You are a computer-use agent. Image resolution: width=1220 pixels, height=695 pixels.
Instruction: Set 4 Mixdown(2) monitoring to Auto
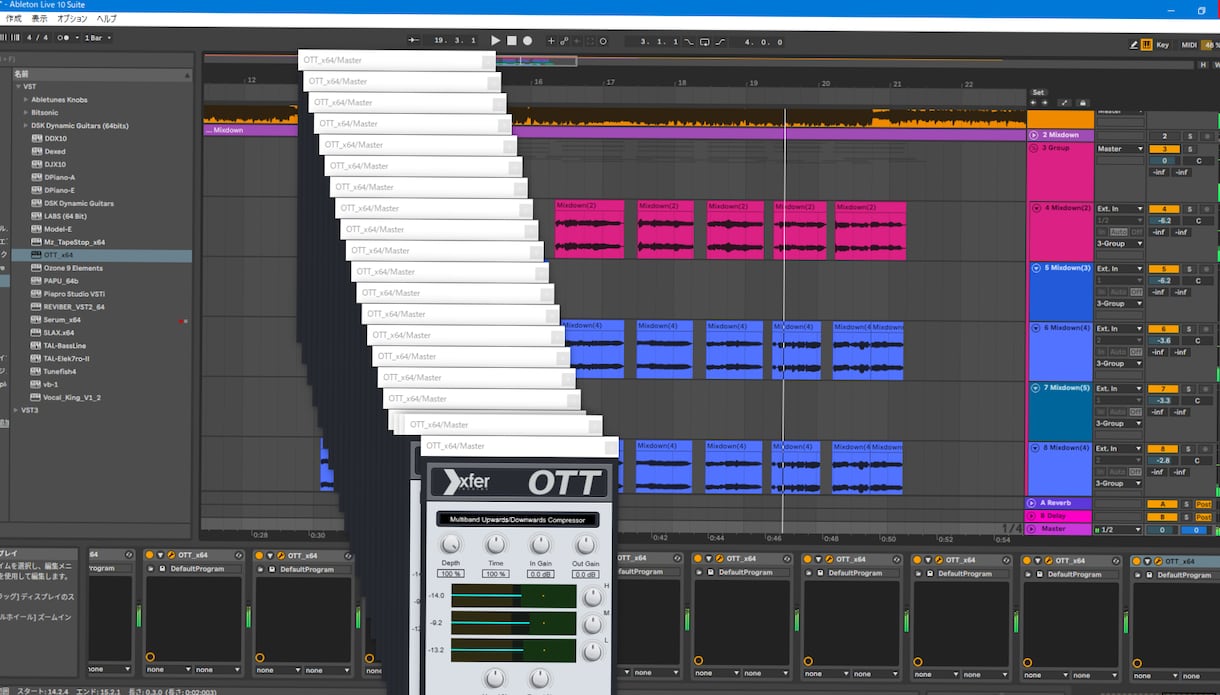point(1120,232)
